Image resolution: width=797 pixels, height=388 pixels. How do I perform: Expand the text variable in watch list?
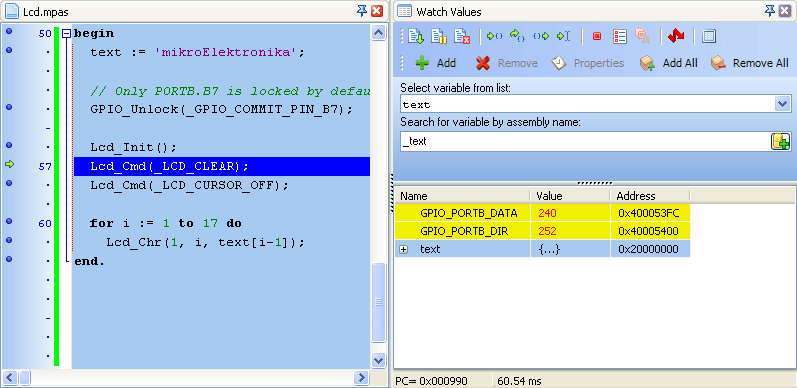tap(404, 250)
